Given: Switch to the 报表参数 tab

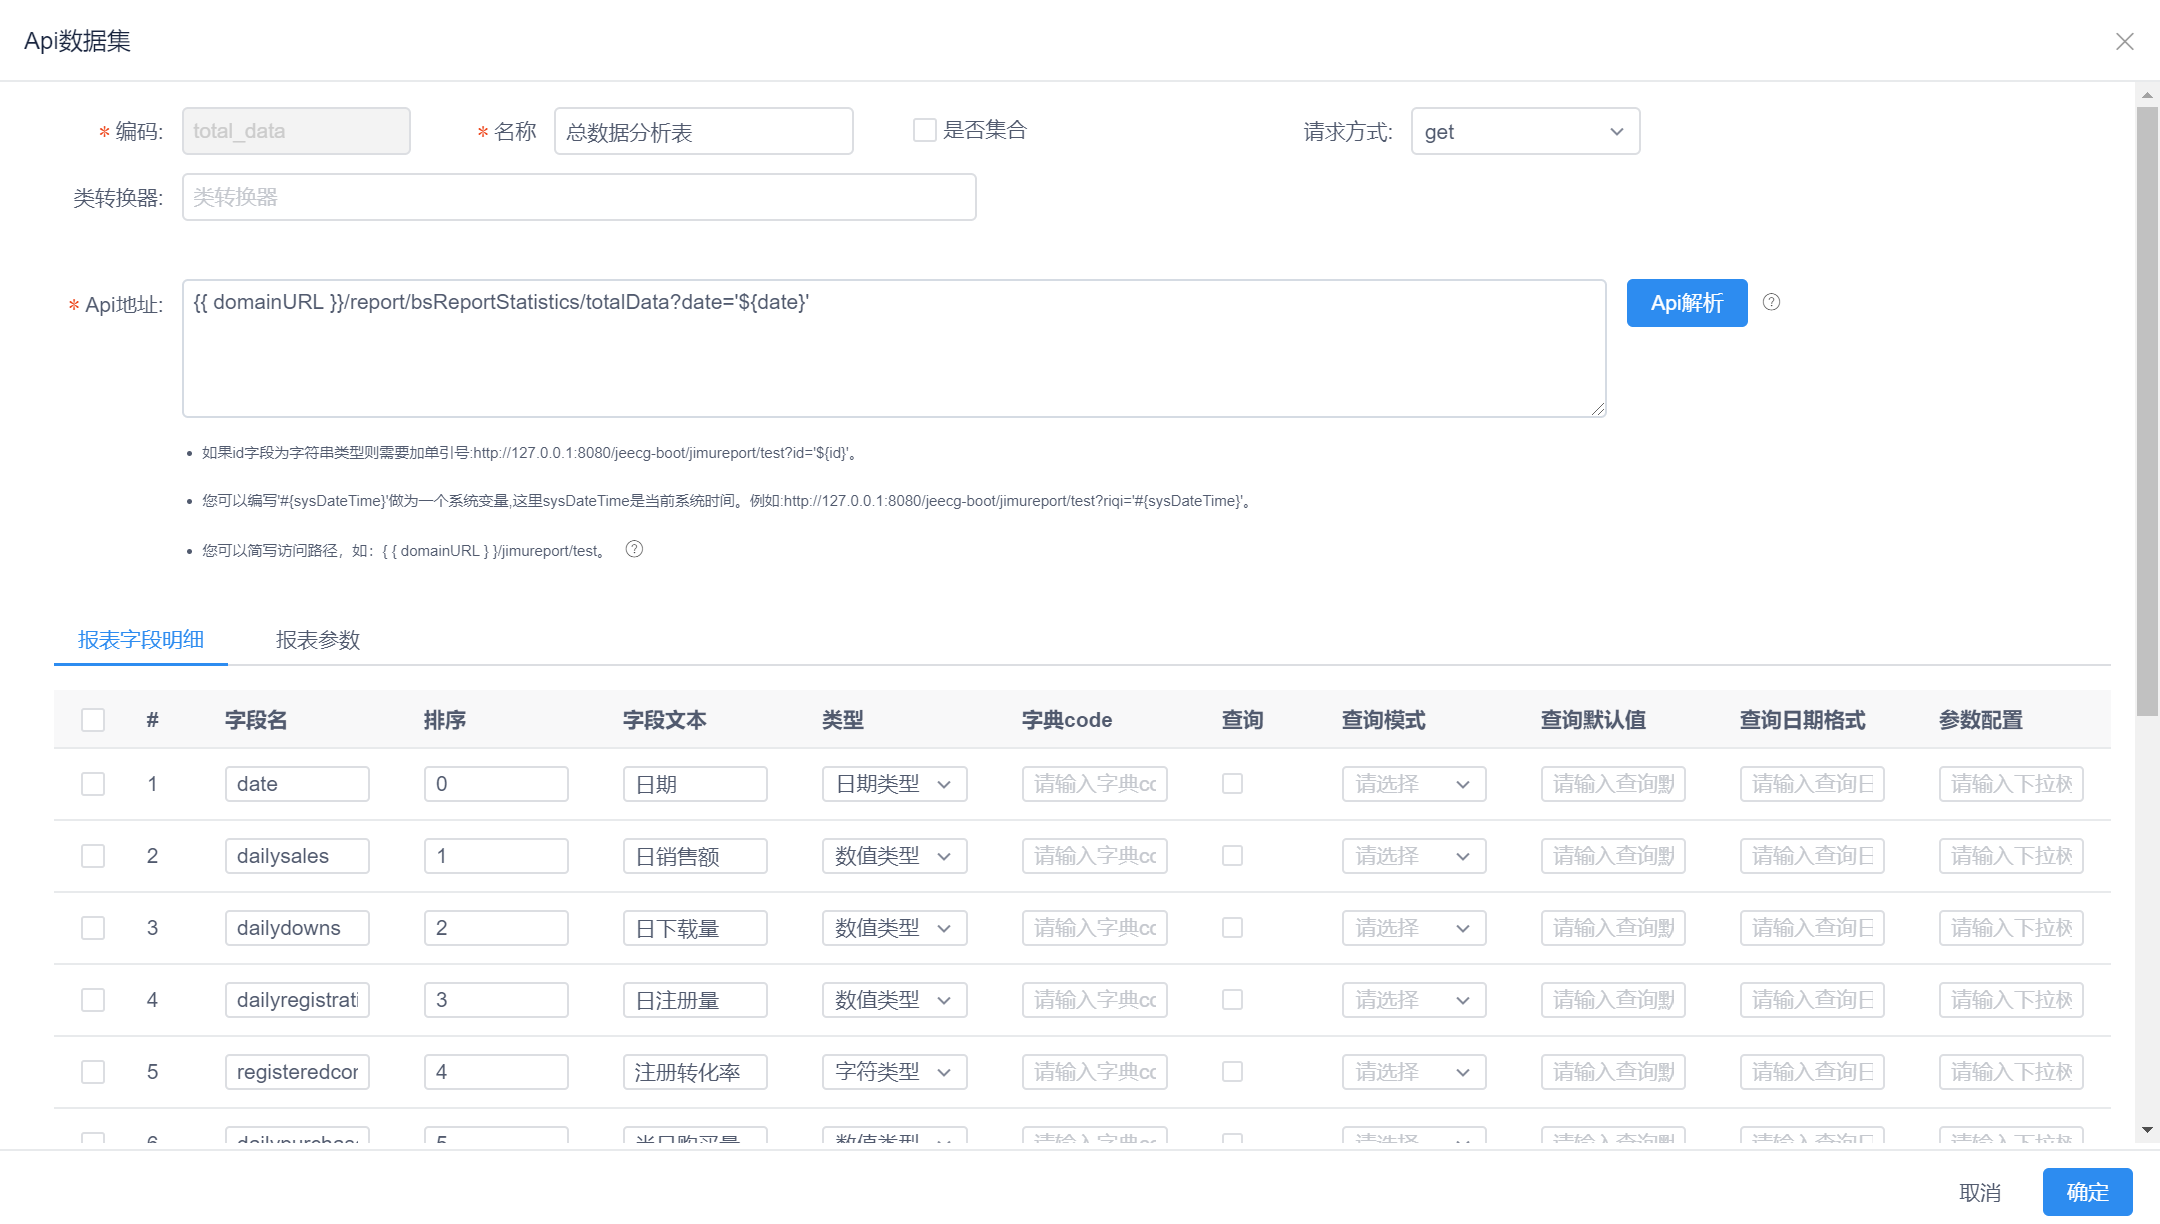Looking at the screenshot, I should tap(317, 640).
